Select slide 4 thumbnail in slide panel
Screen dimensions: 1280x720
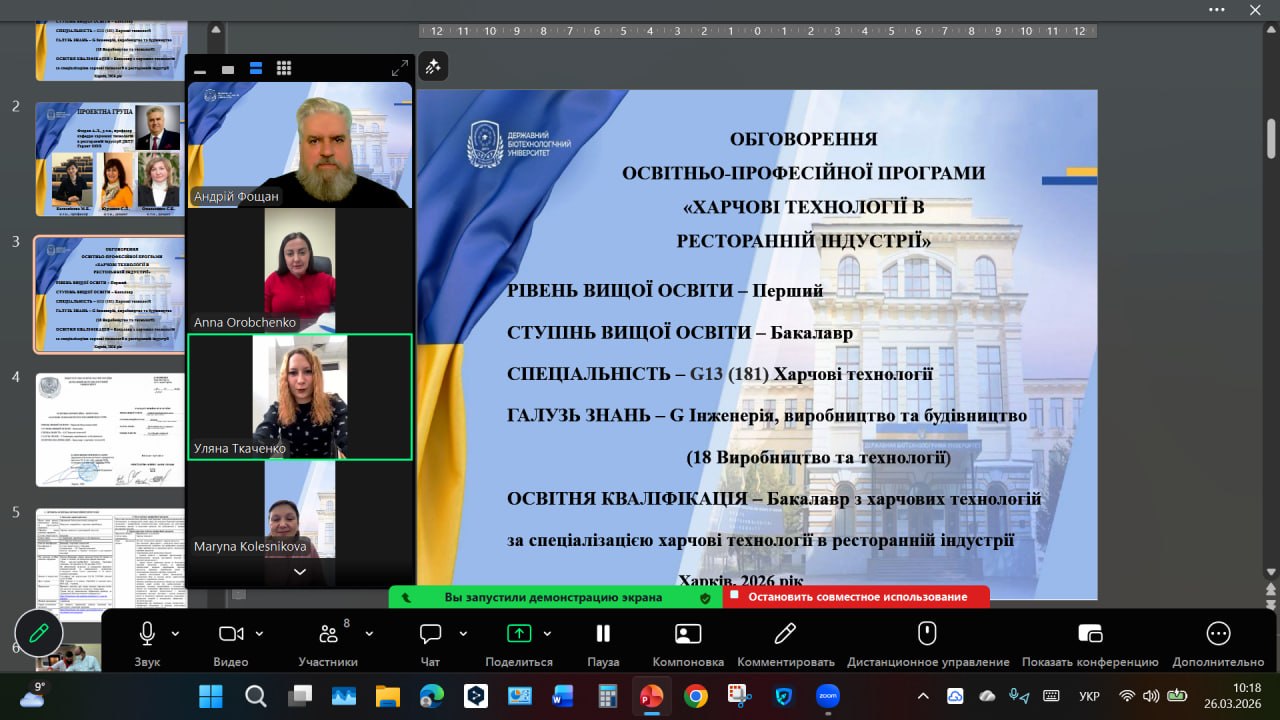coord(110,430)
